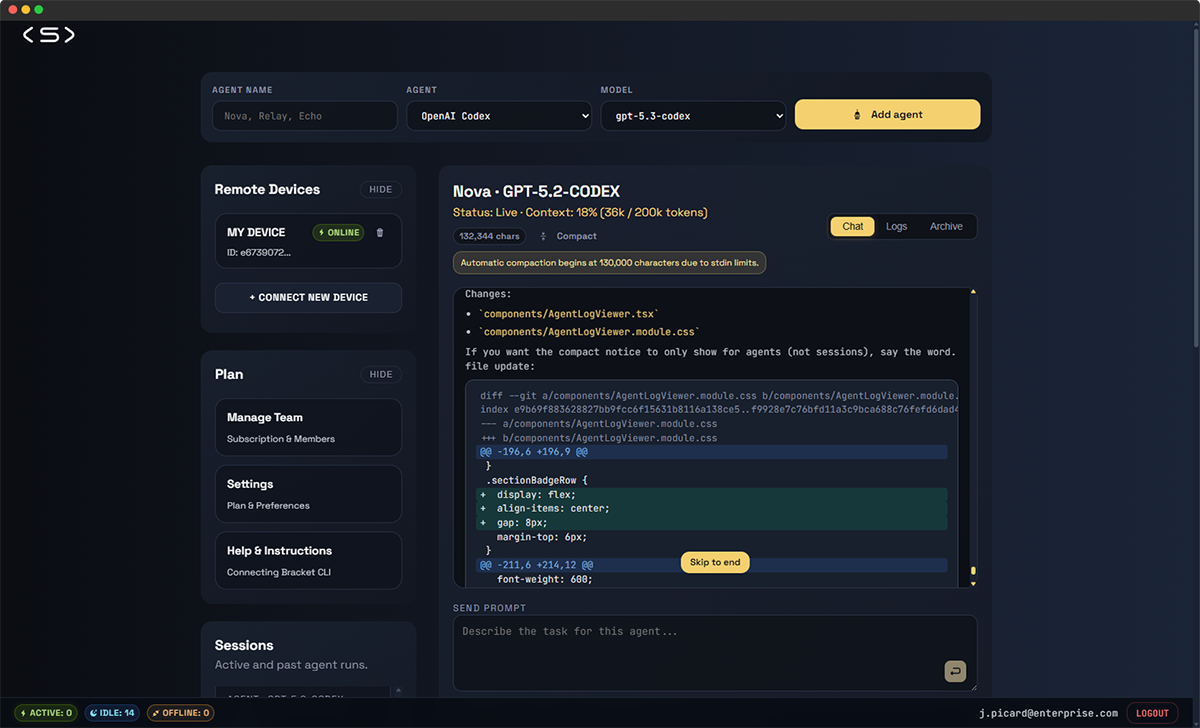Click the Bracket logo in the top left

48,34
